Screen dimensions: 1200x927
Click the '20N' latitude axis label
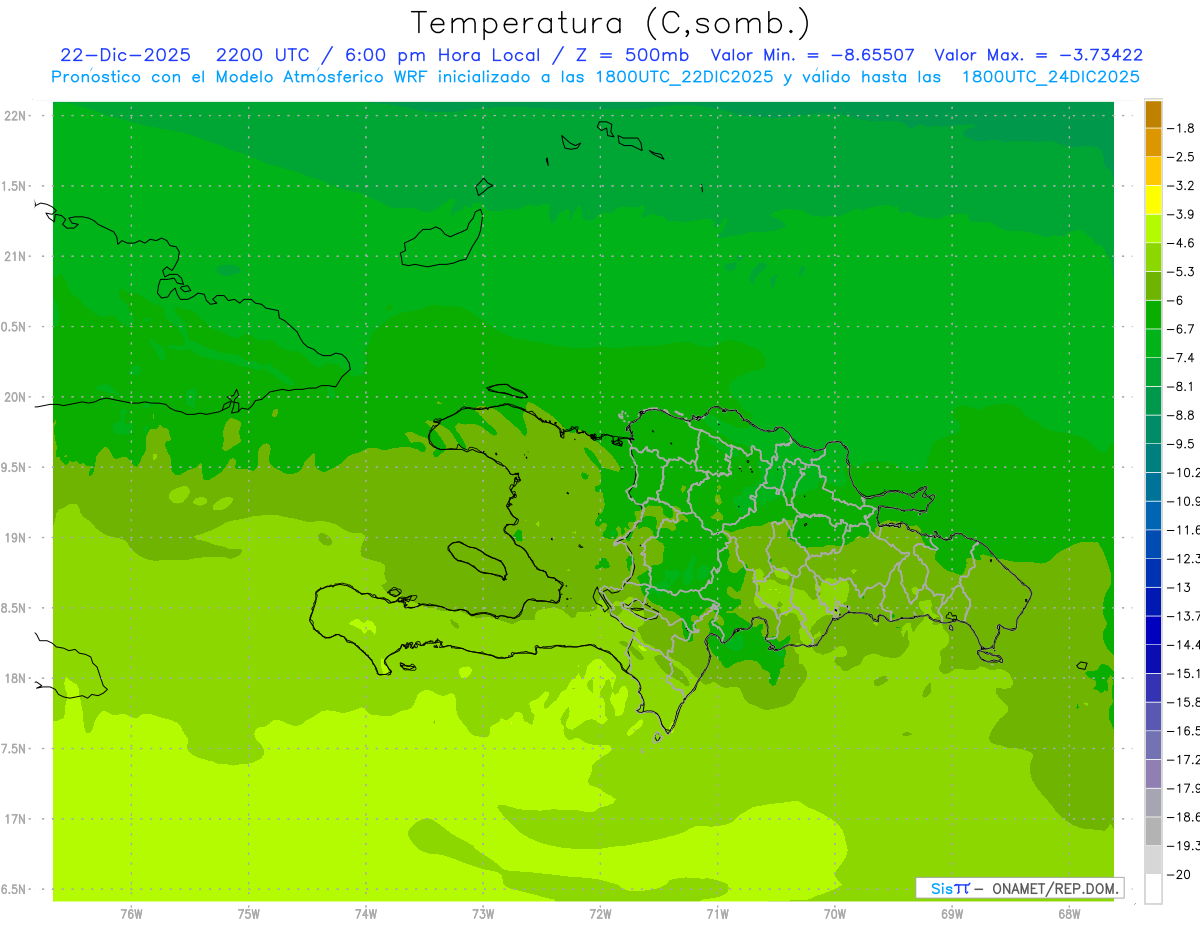15,397
